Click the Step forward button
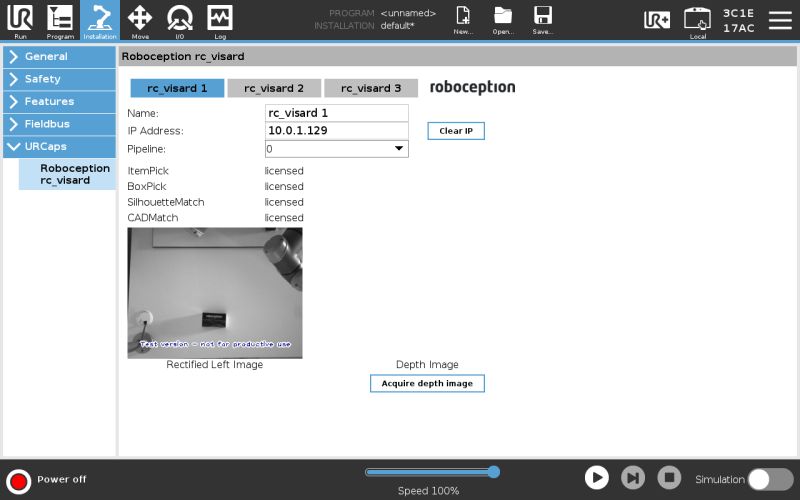The width and height of the screenshot is (800, 500). (633, 478)
